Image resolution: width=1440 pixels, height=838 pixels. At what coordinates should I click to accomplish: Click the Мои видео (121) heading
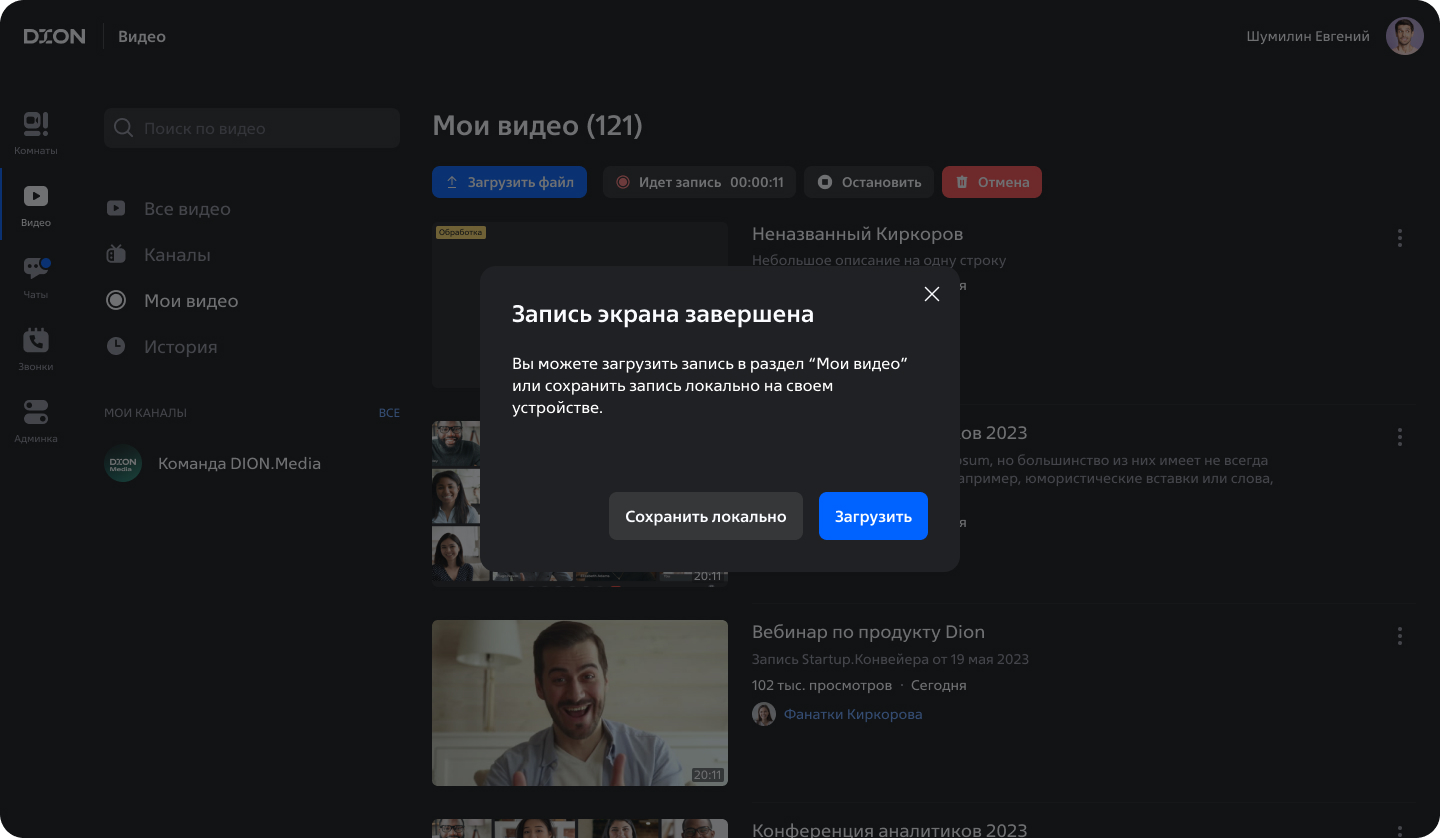click(537, 126)
